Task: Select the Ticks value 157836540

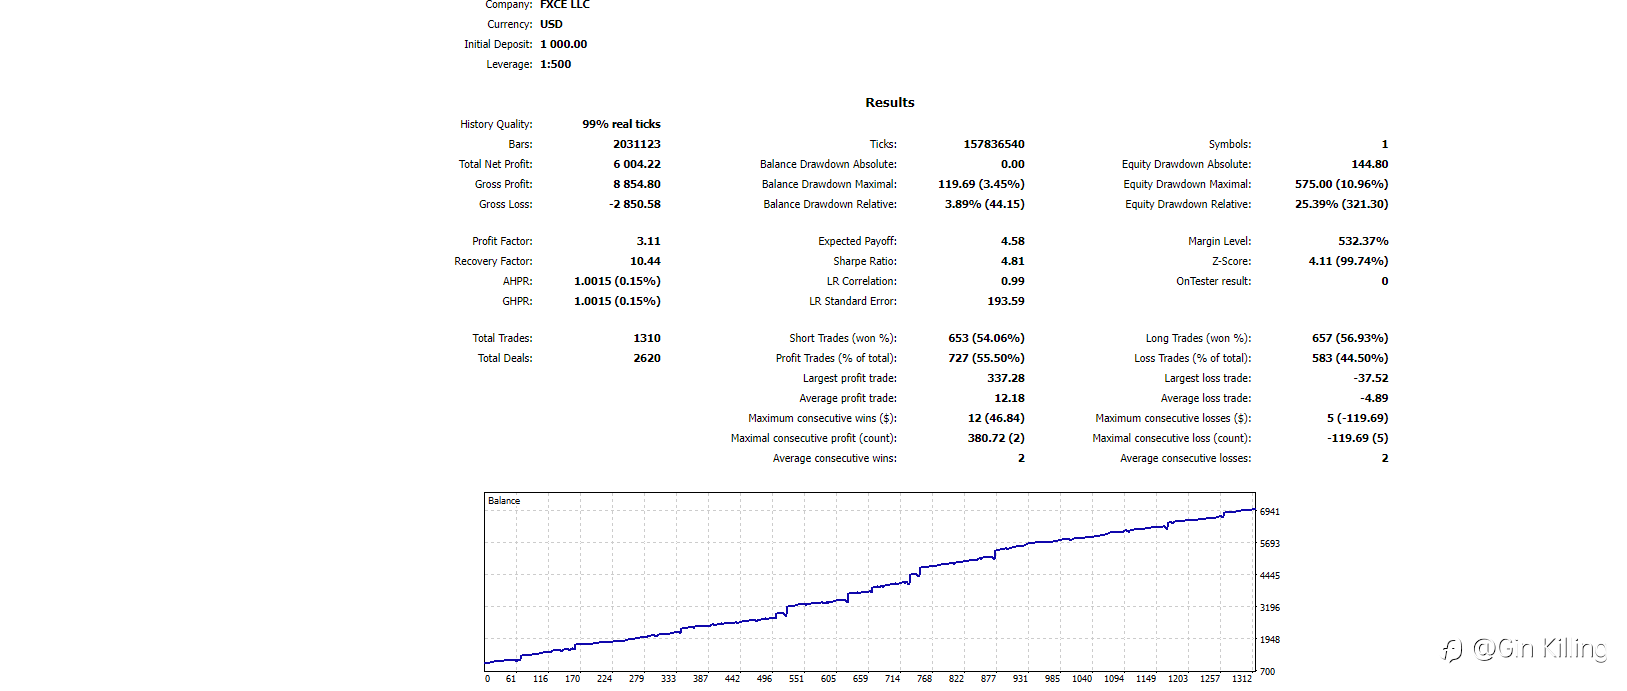Action: click(x=994, y=144)
